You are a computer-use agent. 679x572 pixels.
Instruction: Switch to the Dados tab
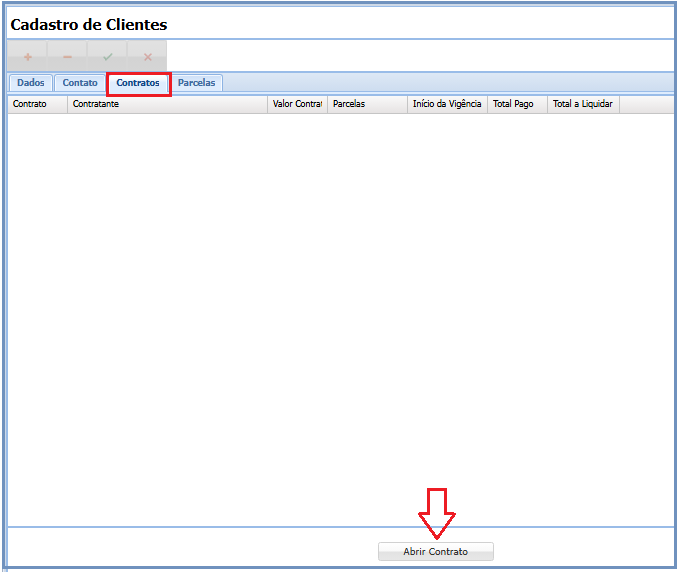pos(30,83)
